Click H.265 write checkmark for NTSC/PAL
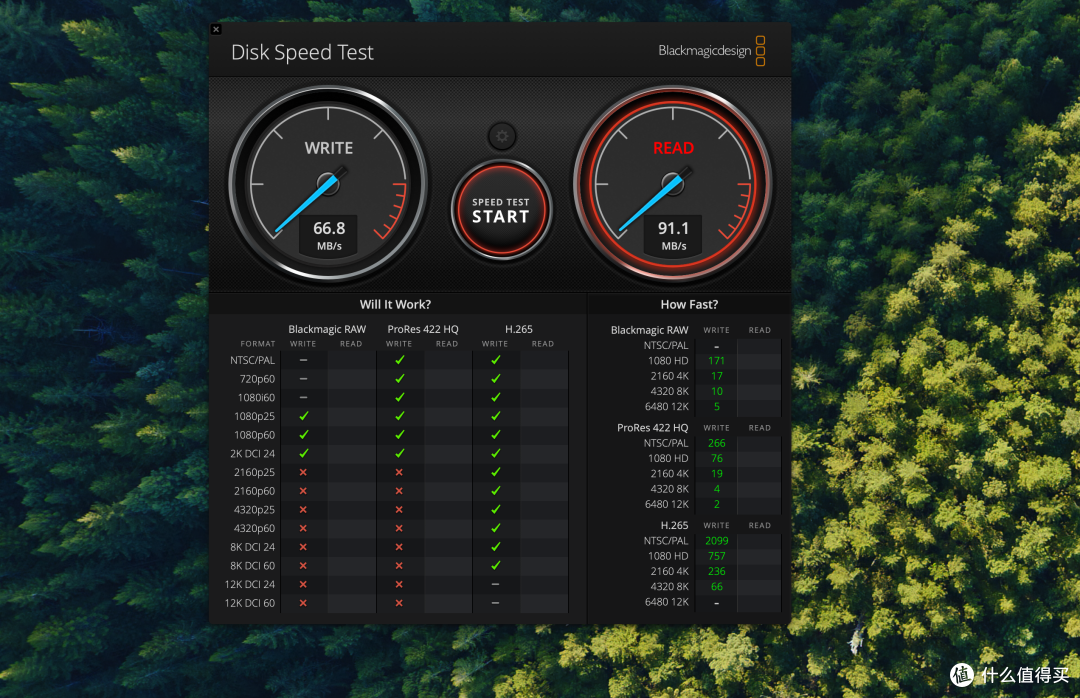The height and width of the screenshot is (698, 1080). (x=495, y=360)
